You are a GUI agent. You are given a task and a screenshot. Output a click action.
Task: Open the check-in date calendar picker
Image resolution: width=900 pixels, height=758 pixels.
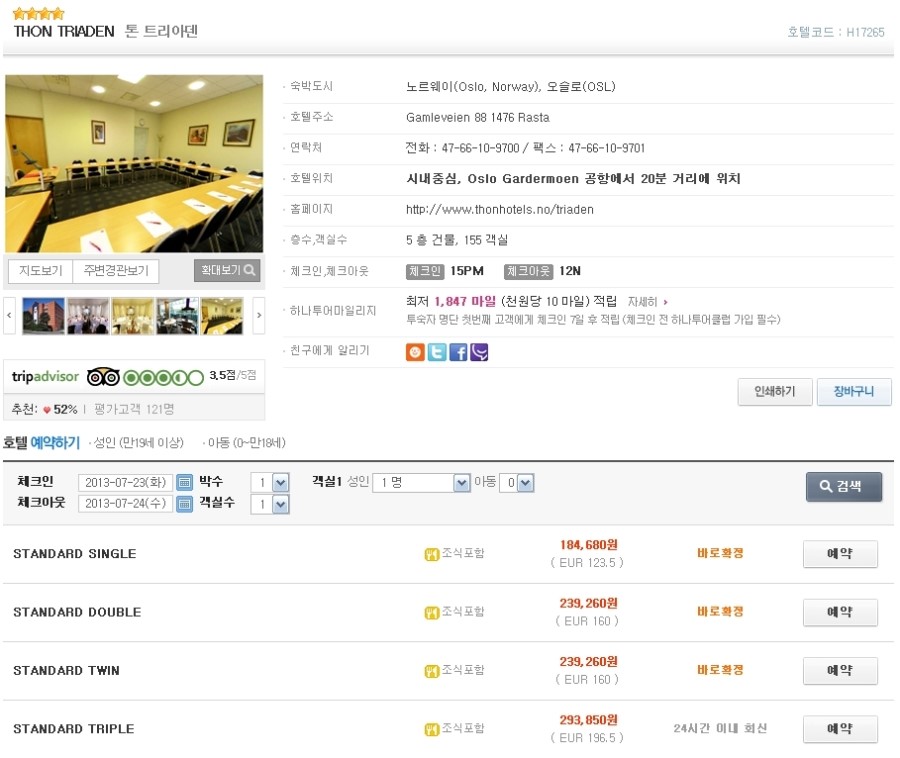[184, 482]
